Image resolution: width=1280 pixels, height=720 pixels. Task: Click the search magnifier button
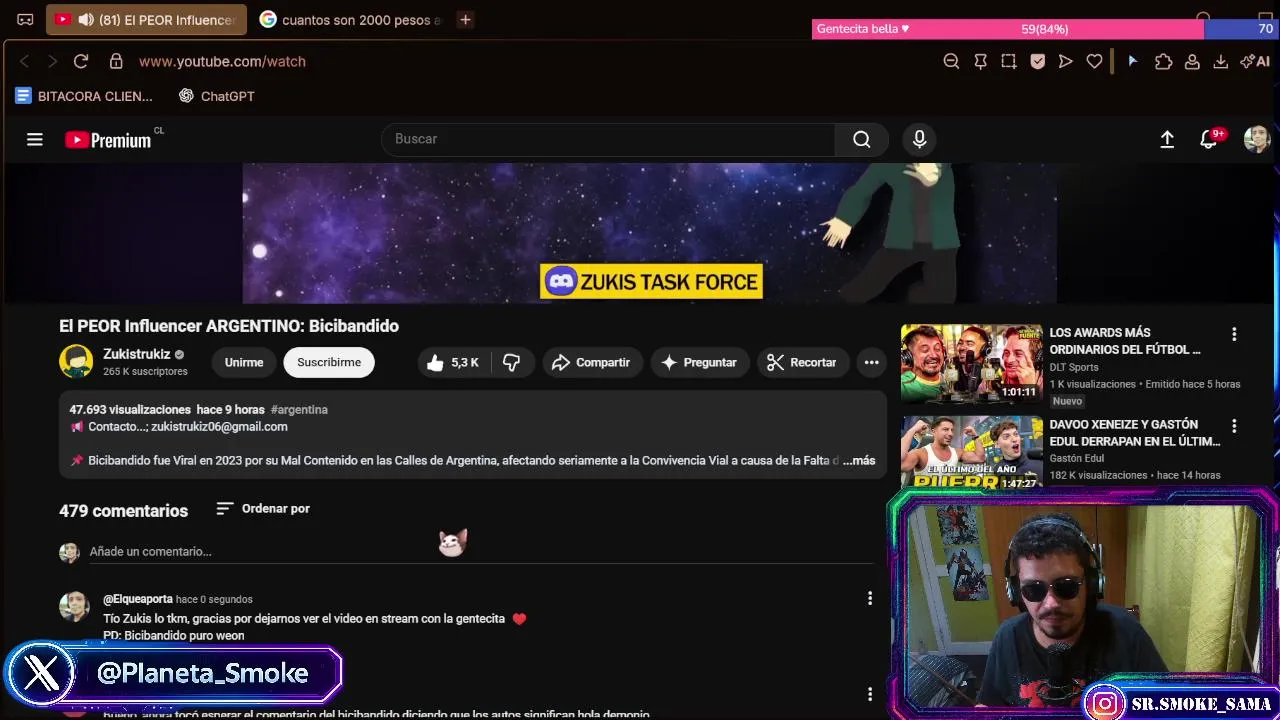(x=861, y=139)
